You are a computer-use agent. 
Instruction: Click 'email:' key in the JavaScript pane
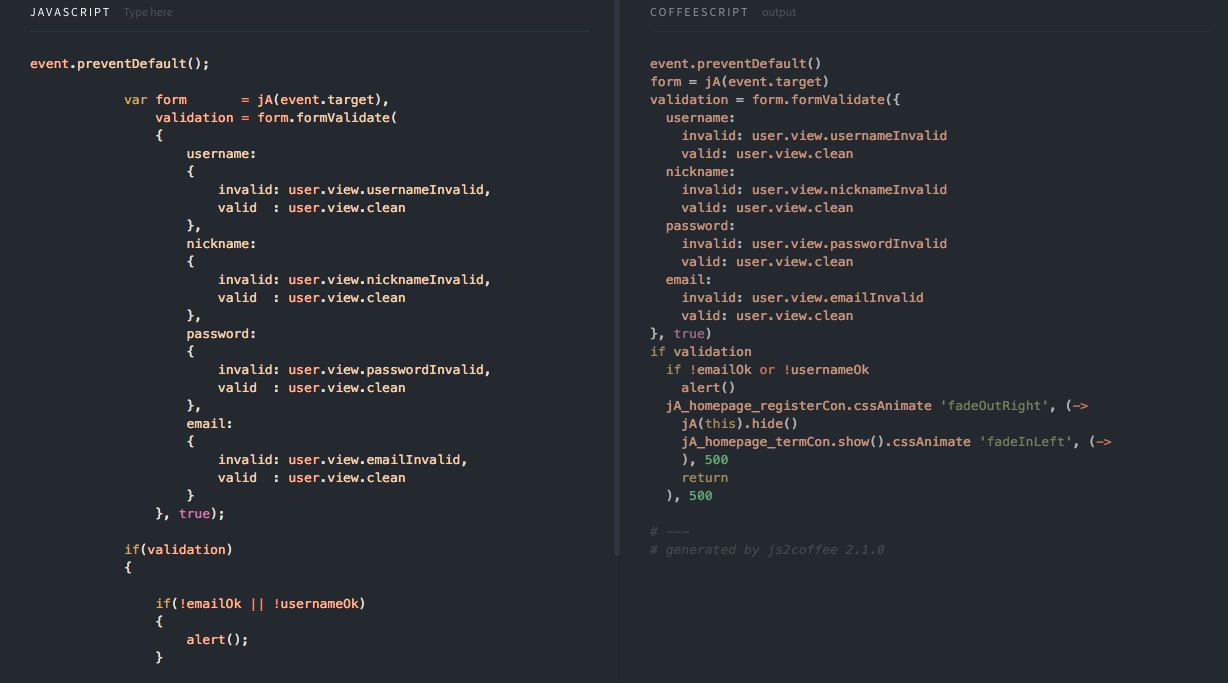pos(210,424)
